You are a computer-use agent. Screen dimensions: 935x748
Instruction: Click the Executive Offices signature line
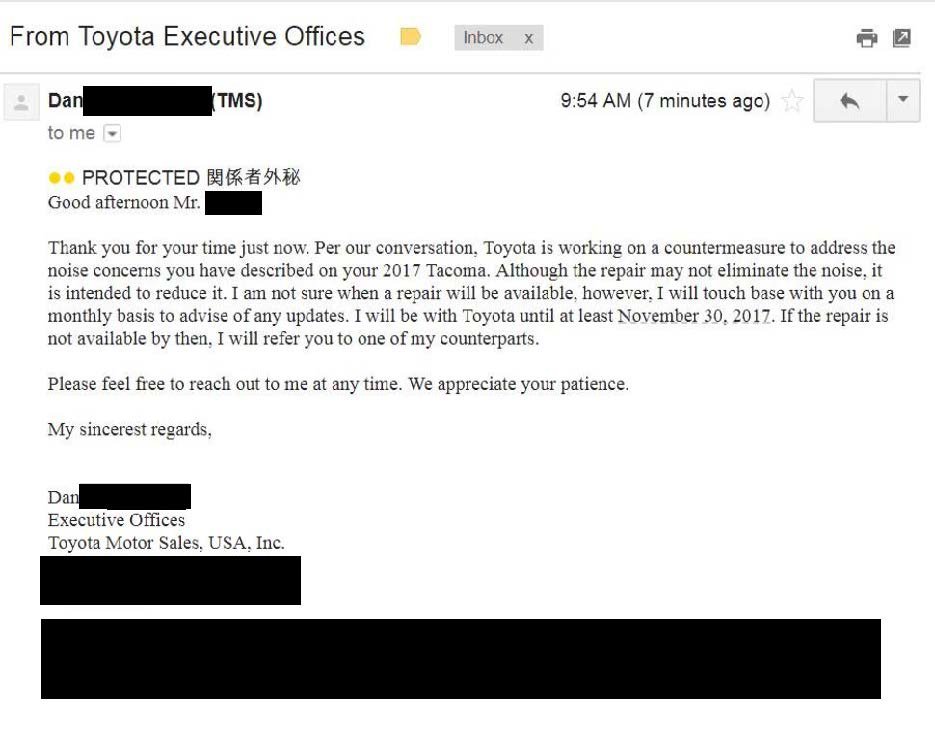(116, 520)
